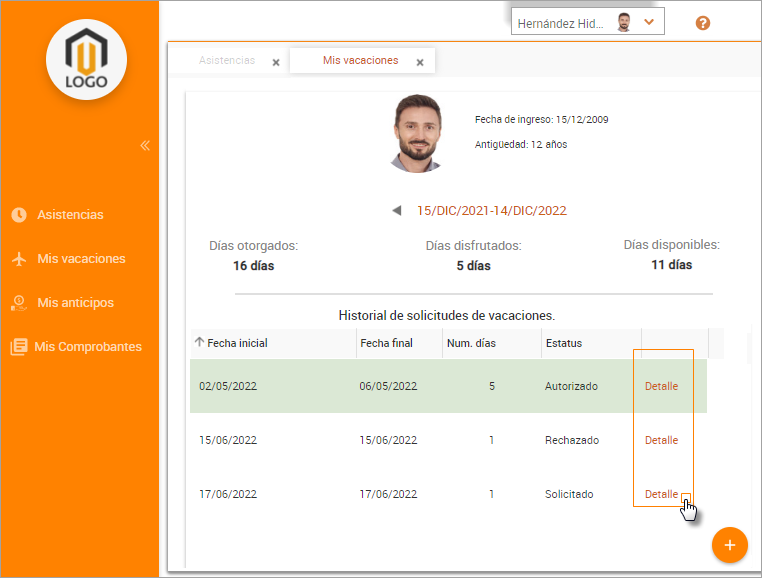This screenshot has height=578, width=762.
Task: Open Detalle for the Rechazado request
Action: [x=661, y=440]
